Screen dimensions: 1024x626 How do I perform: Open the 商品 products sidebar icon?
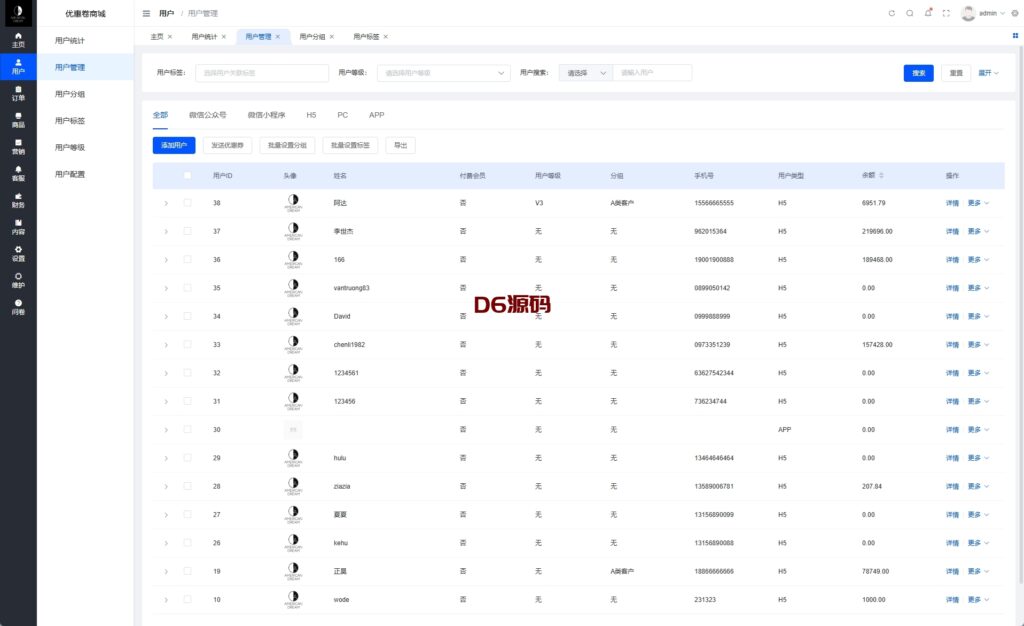click(x=18, y=120)
